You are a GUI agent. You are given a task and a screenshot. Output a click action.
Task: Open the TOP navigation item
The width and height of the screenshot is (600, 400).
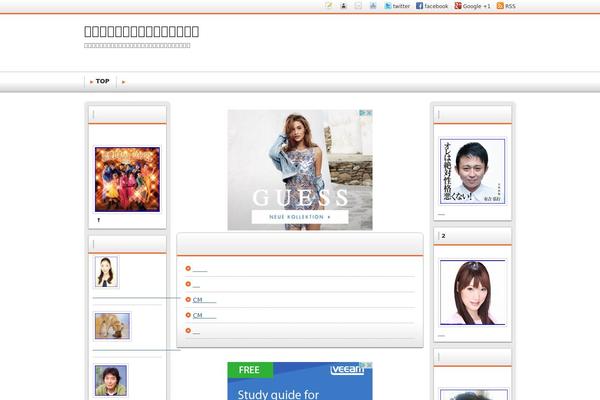100,82
